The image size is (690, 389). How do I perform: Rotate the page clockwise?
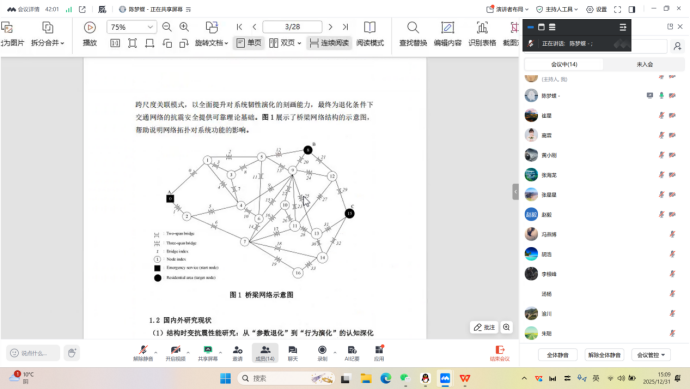[x=184, y=43]
